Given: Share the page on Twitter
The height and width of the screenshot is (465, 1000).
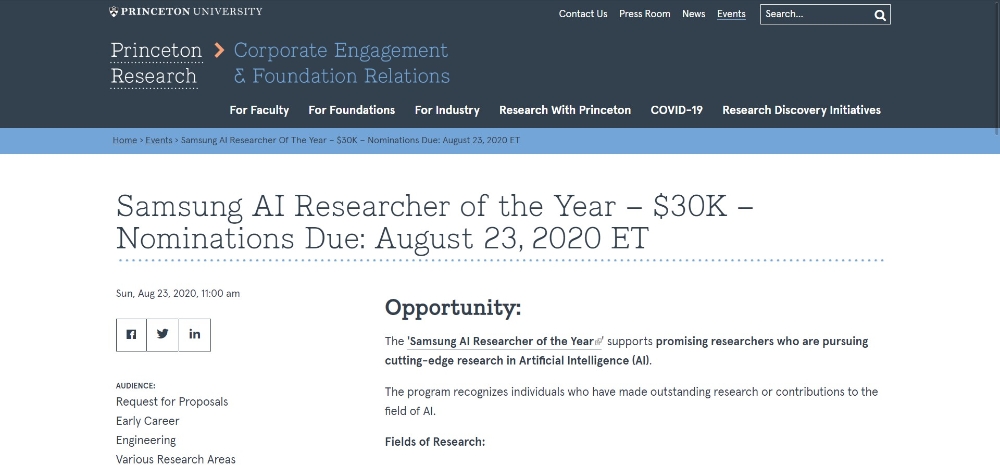Looking at the screenshot, I should tap(163, 334).
